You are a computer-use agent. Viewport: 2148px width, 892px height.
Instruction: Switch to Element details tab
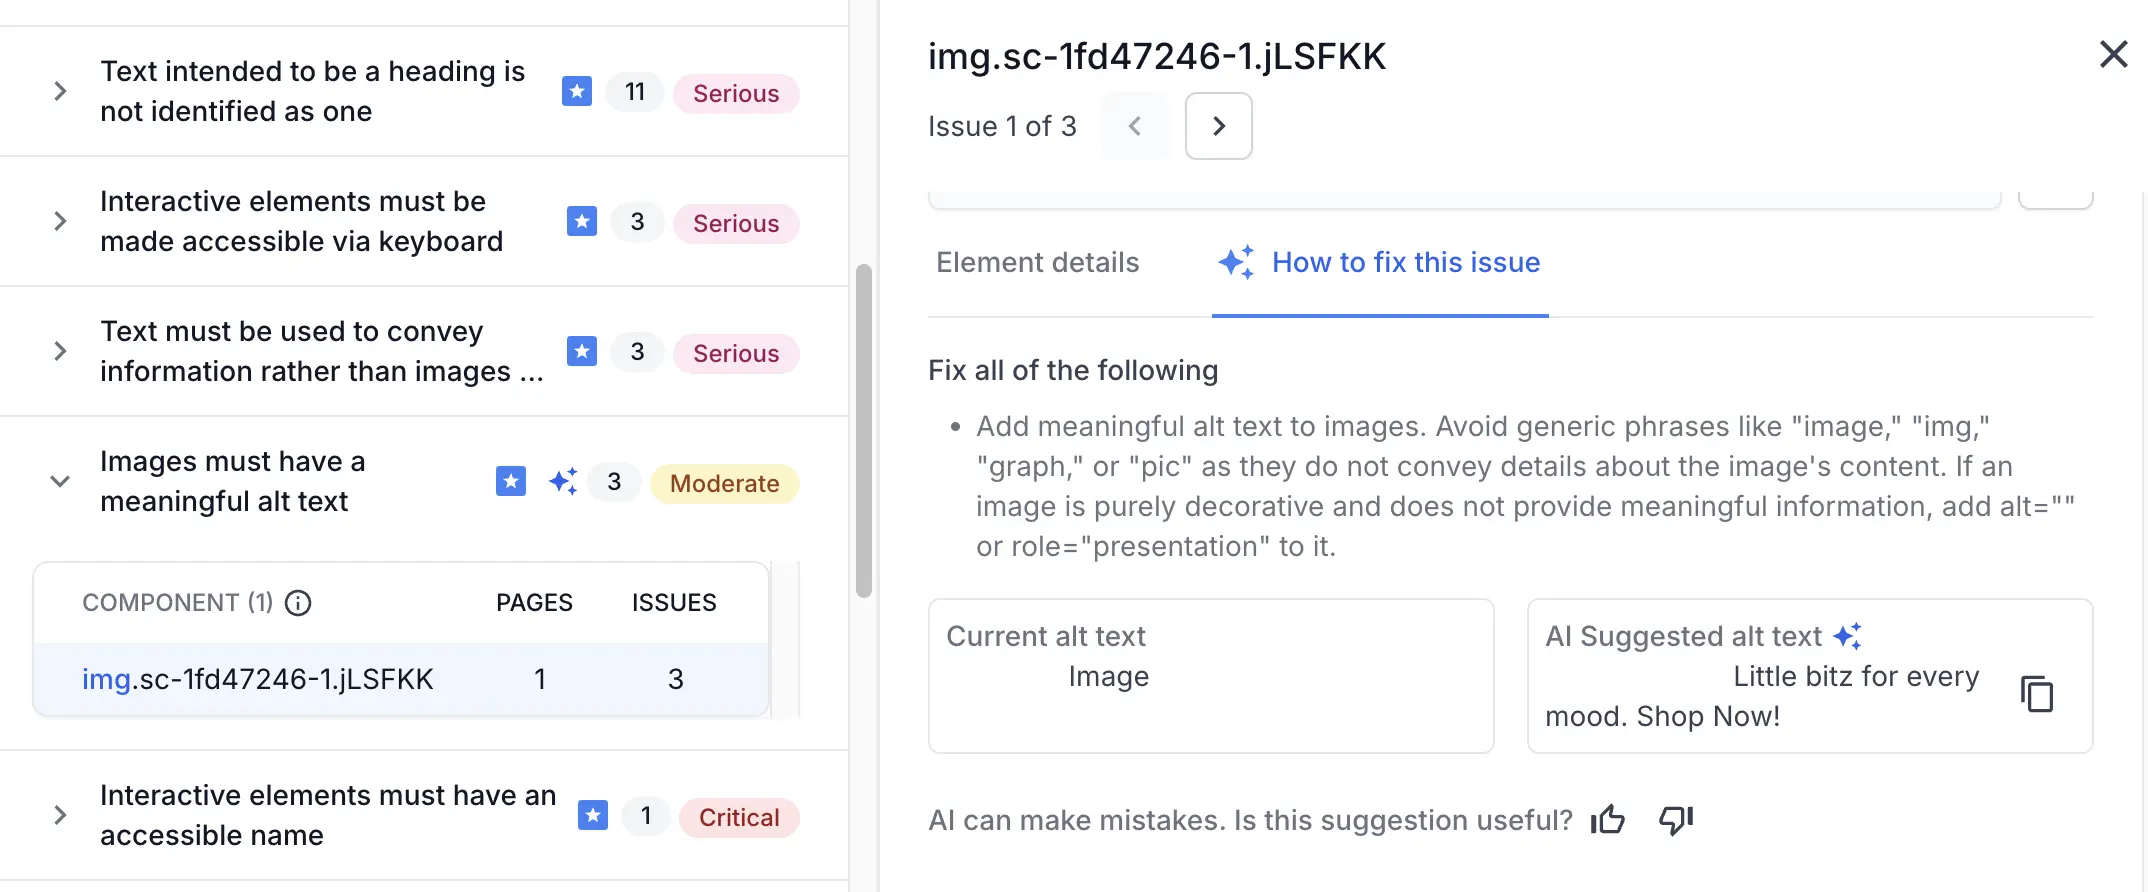[1037, 263]
